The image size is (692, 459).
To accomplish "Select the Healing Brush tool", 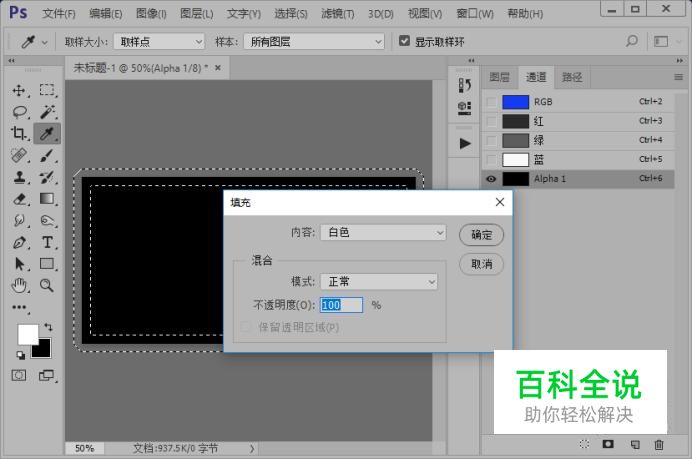I will coord(19,155).
